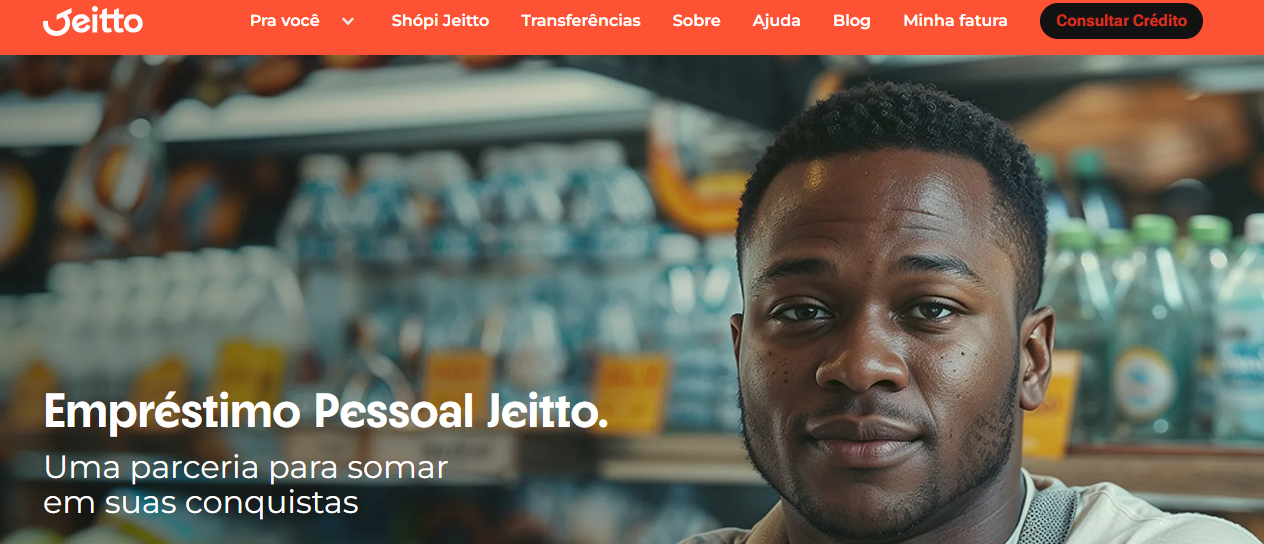Click the Consultar Crédito button
Image resolution: width=1264 pixels, height=544 pixels.
pos(1121,21)
